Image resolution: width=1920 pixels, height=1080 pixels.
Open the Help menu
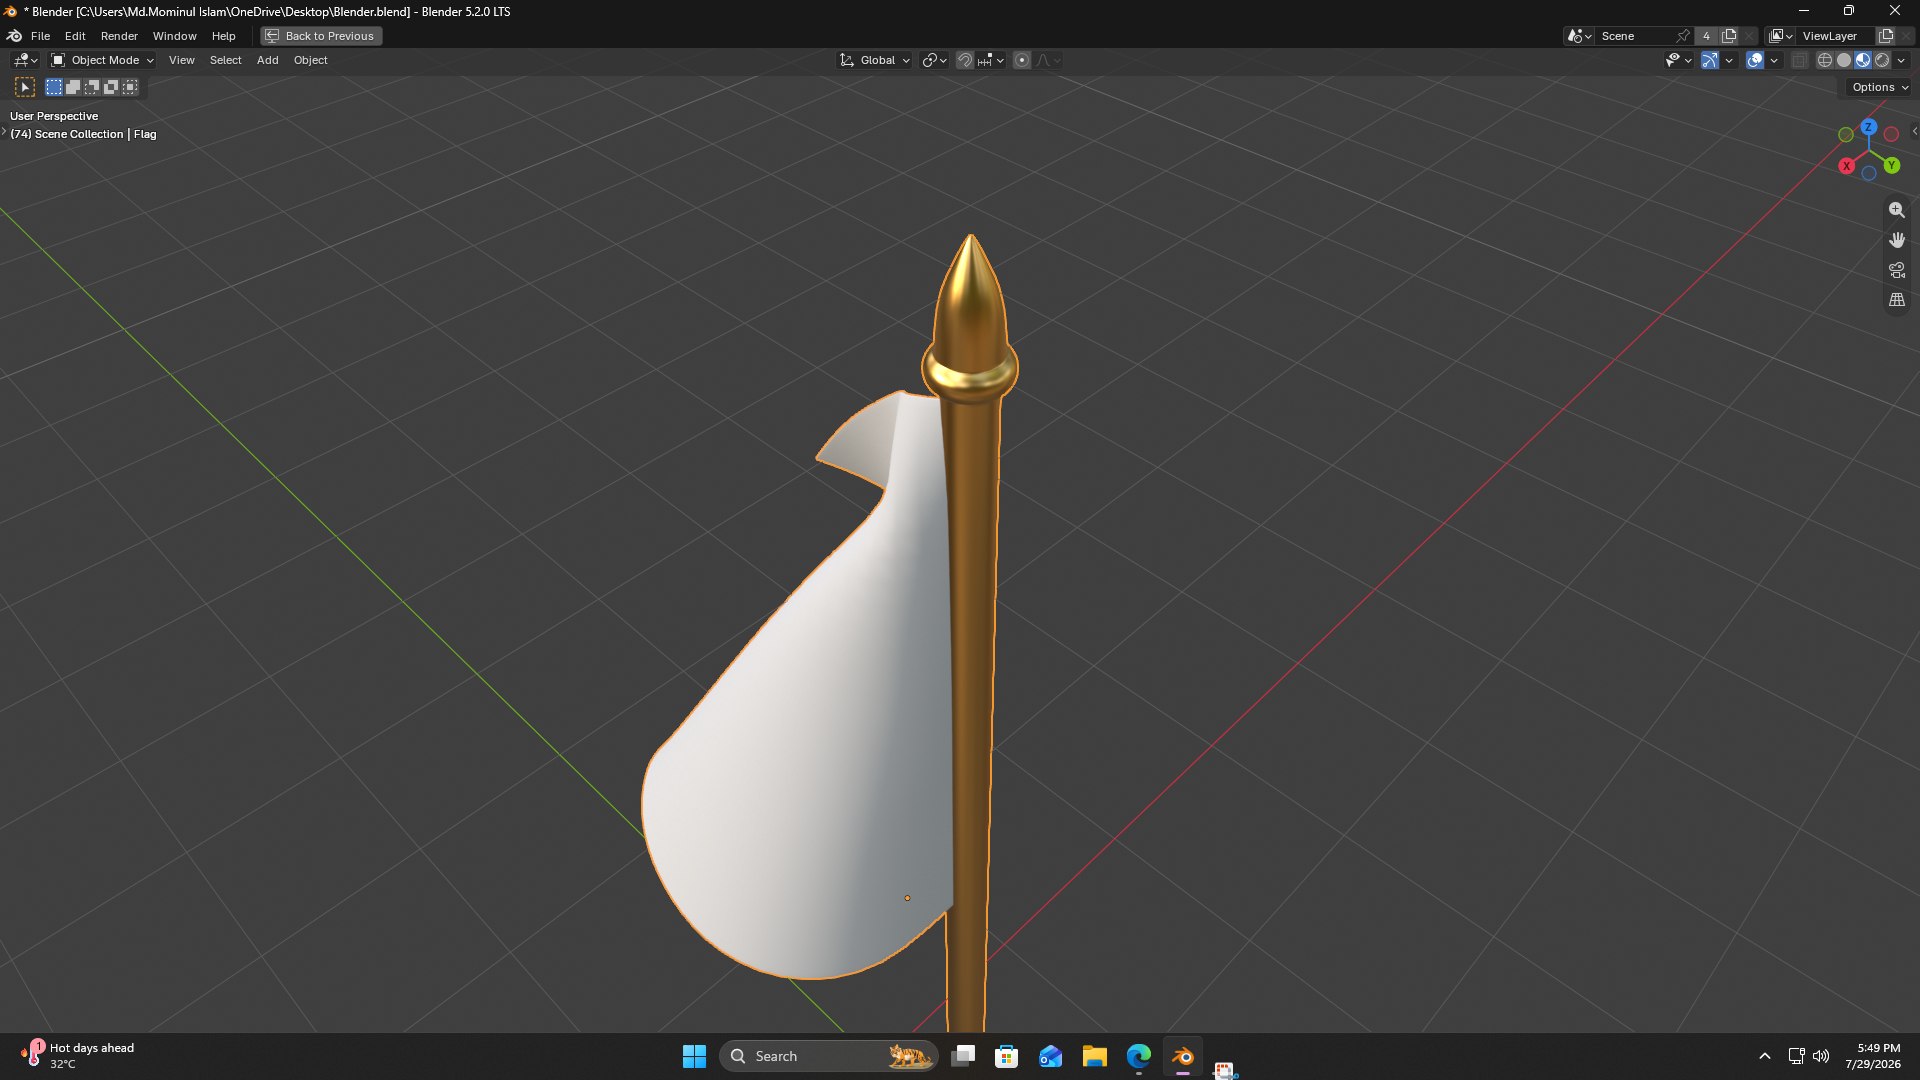tap(223, 36)
